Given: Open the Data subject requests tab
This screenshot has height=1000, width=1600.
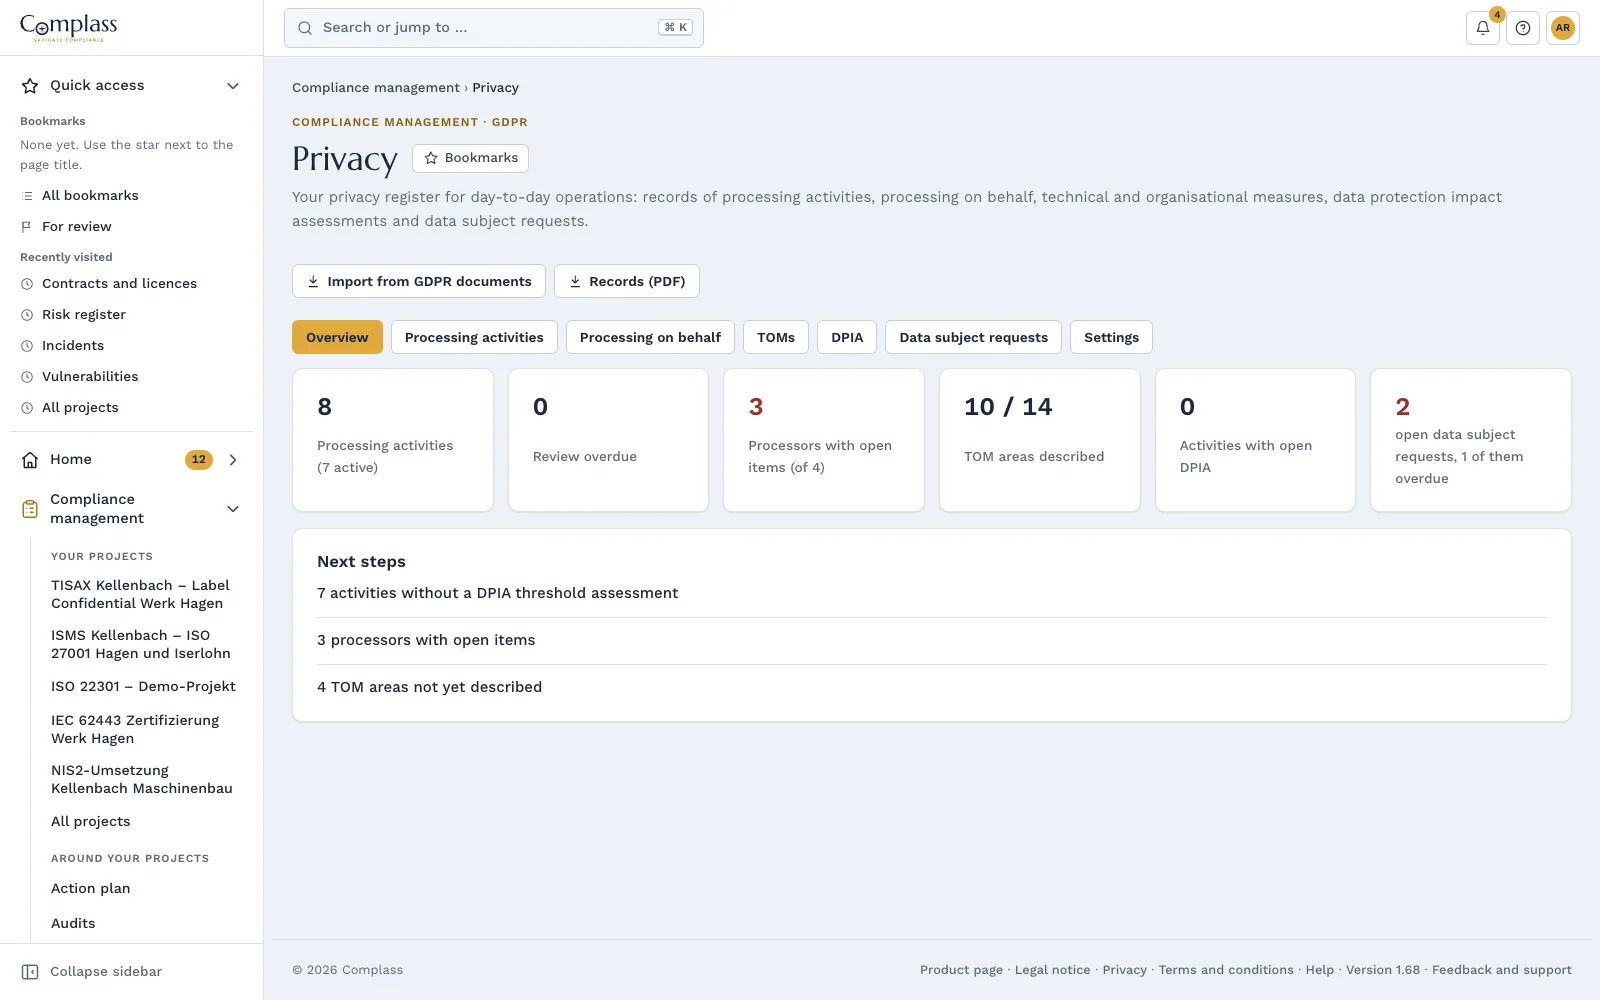Looking at the screenshot, I should 974,337.
